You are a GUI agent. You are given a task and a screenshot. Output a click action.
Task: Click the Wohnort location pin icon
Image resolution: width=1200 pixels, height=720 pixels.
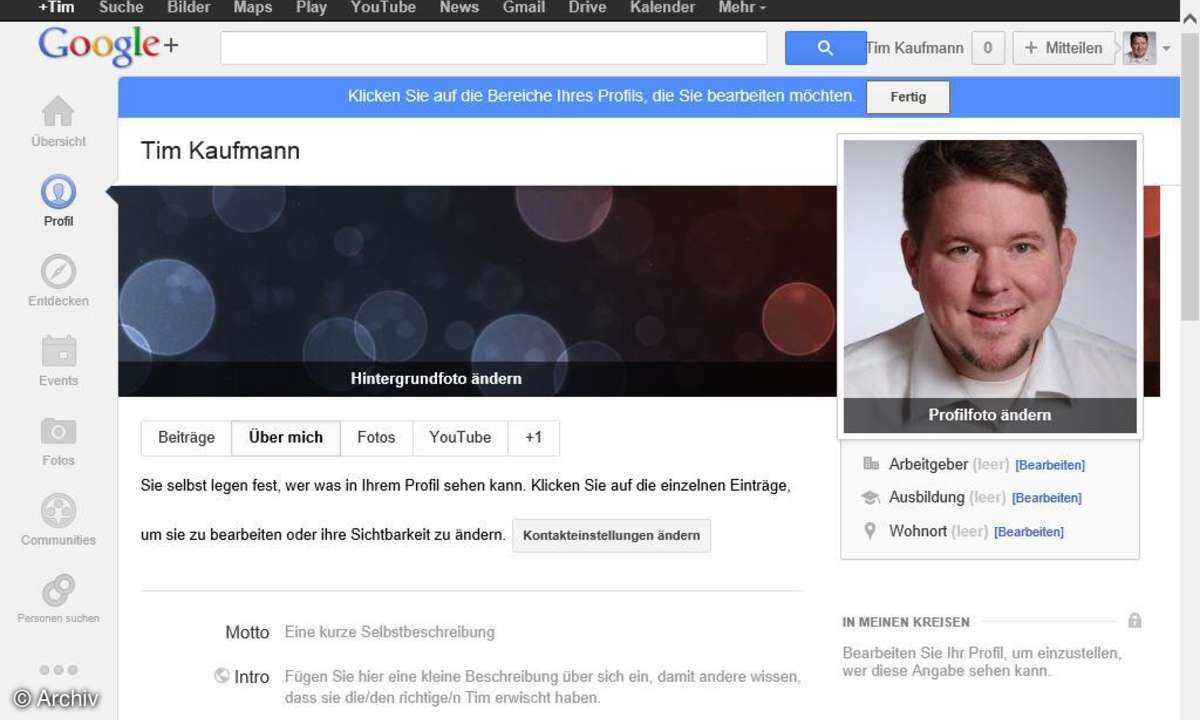click(x=870, y=531)
